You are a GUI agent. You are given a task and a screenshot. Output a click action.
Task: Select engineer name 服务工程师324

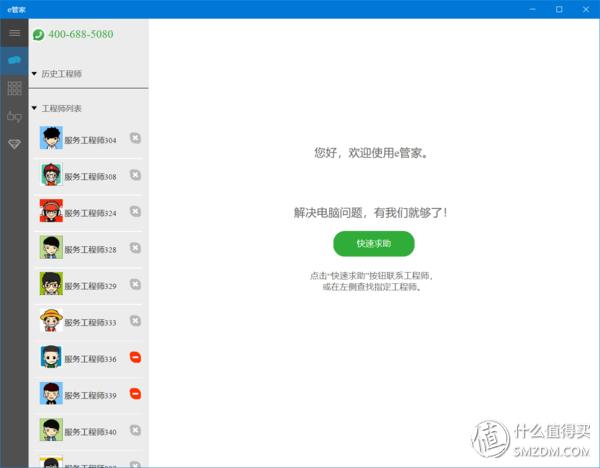pyautogui.click(x=90, y=213)
